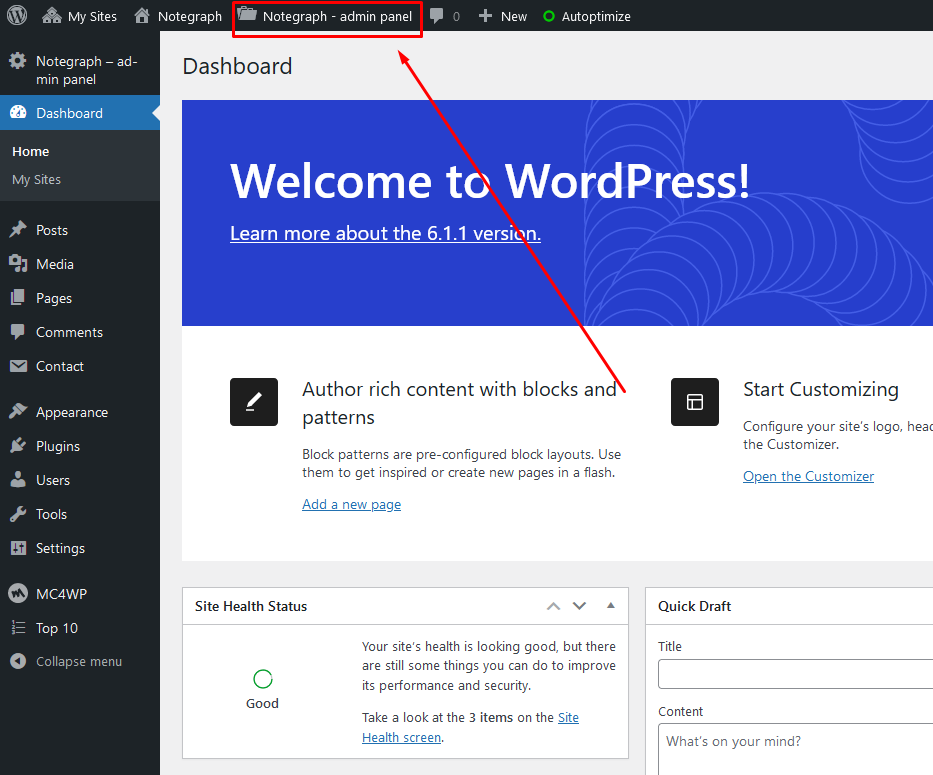Open the New content menu
Viewport: 933px width, 775px height.
click(x=502, y=16)
